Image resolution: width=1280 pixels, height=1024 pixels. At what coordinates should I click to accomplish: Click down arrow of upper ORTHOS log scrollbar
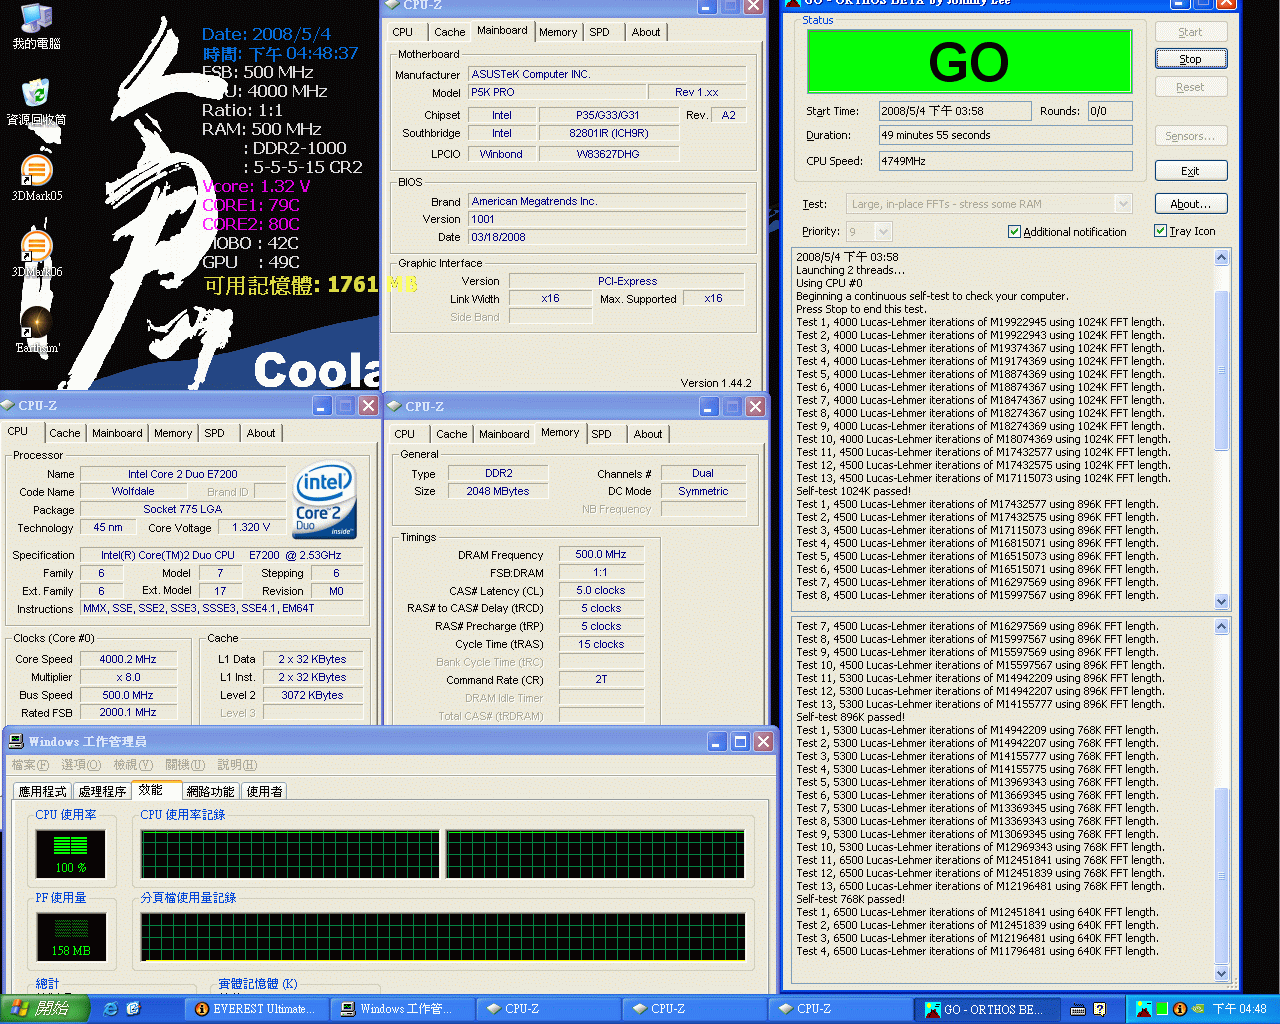1221,601
